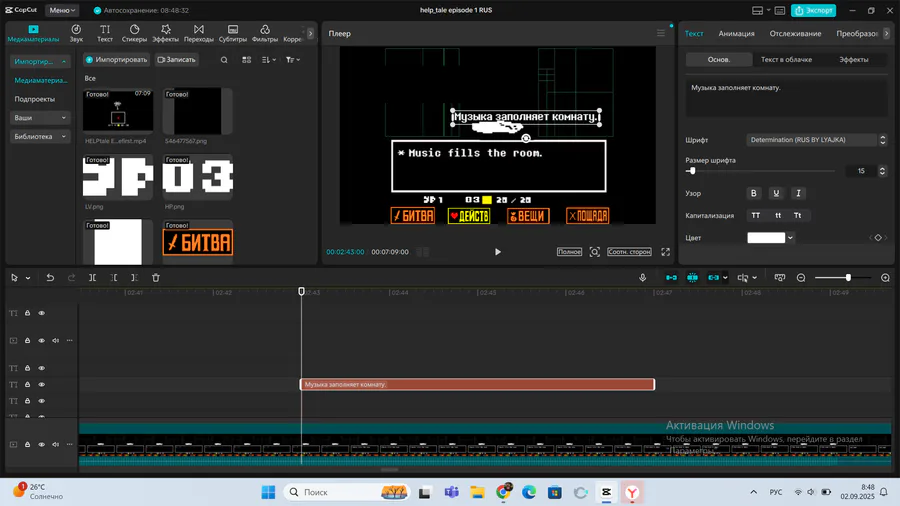Trim clip left of the playhead
This screenshot has width=900, height=506.
coord(114,278)
